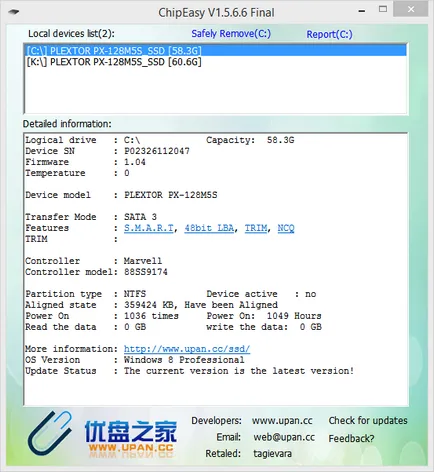Click the Update Status latest version message
Screen dimensions: 434x472
[239, 371]
